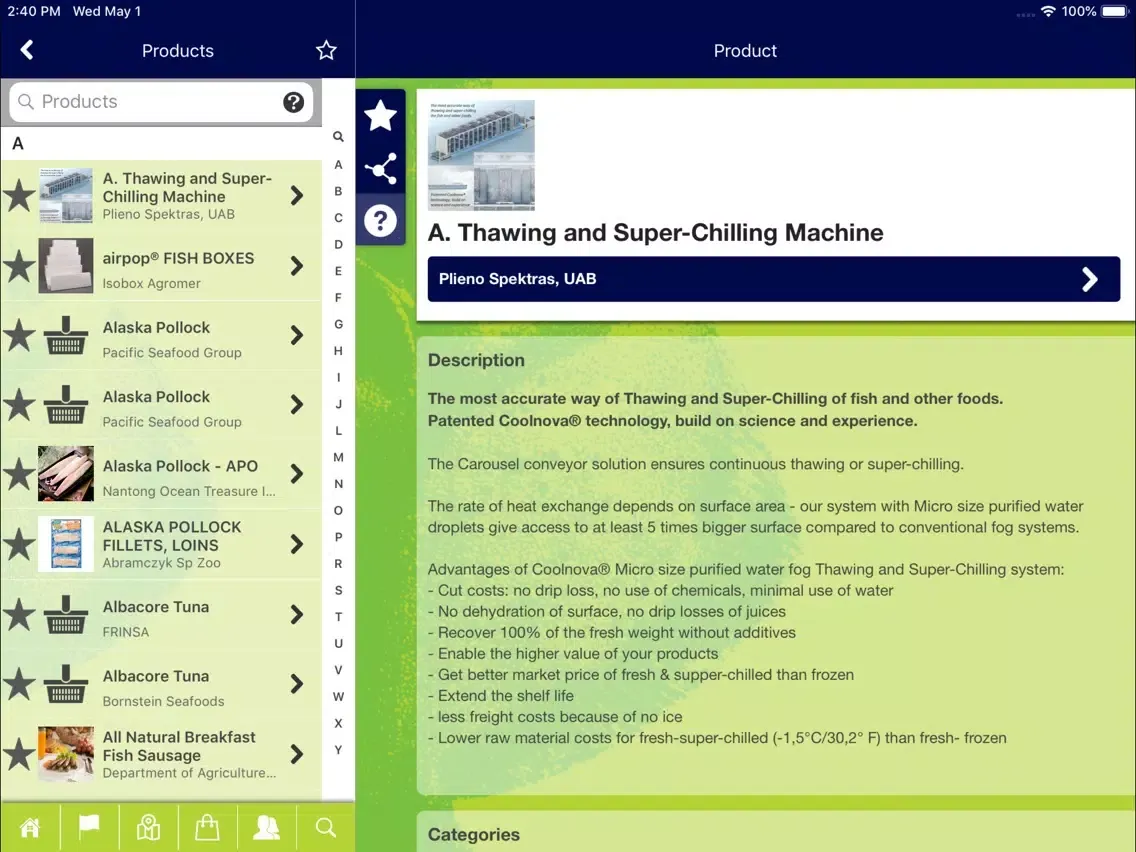This screenshot has height=852, width=1136.
Task: Star the second Alaska Pollock item
Action: pos(19,404)
